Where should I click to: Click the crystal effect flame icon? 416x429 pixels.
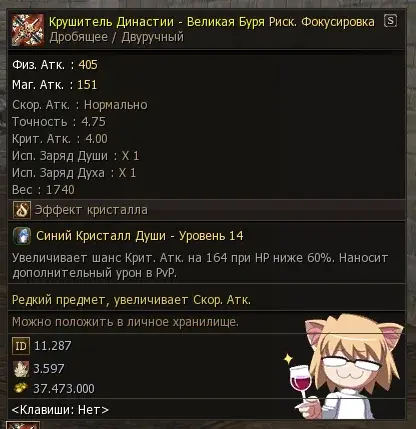(x=22, y=210)
